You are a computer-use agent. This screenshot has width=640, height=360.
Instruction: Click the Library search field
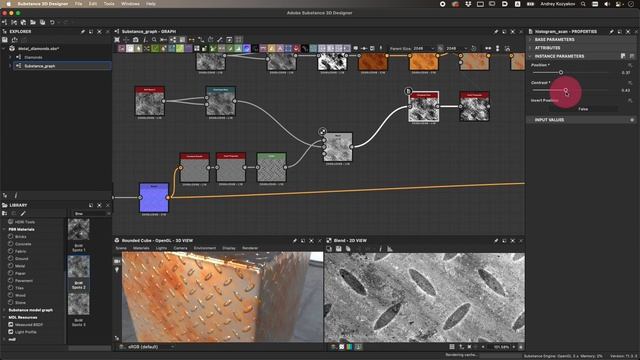click(92, 213)
